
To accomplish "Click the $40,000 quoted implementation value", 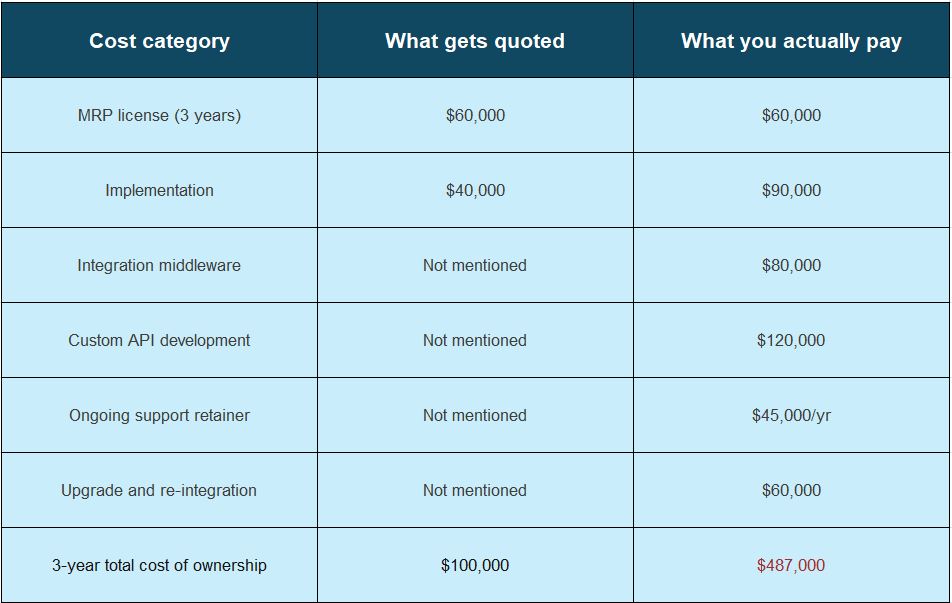I will coord(475,190).
